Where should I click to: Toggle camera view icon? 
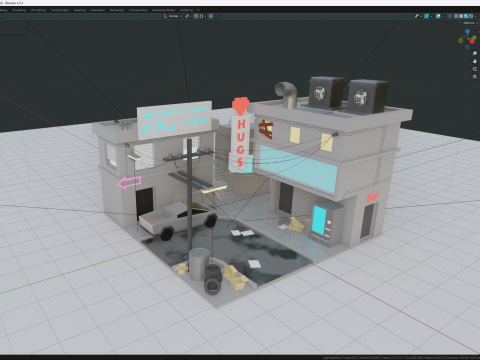click(475, 69)
